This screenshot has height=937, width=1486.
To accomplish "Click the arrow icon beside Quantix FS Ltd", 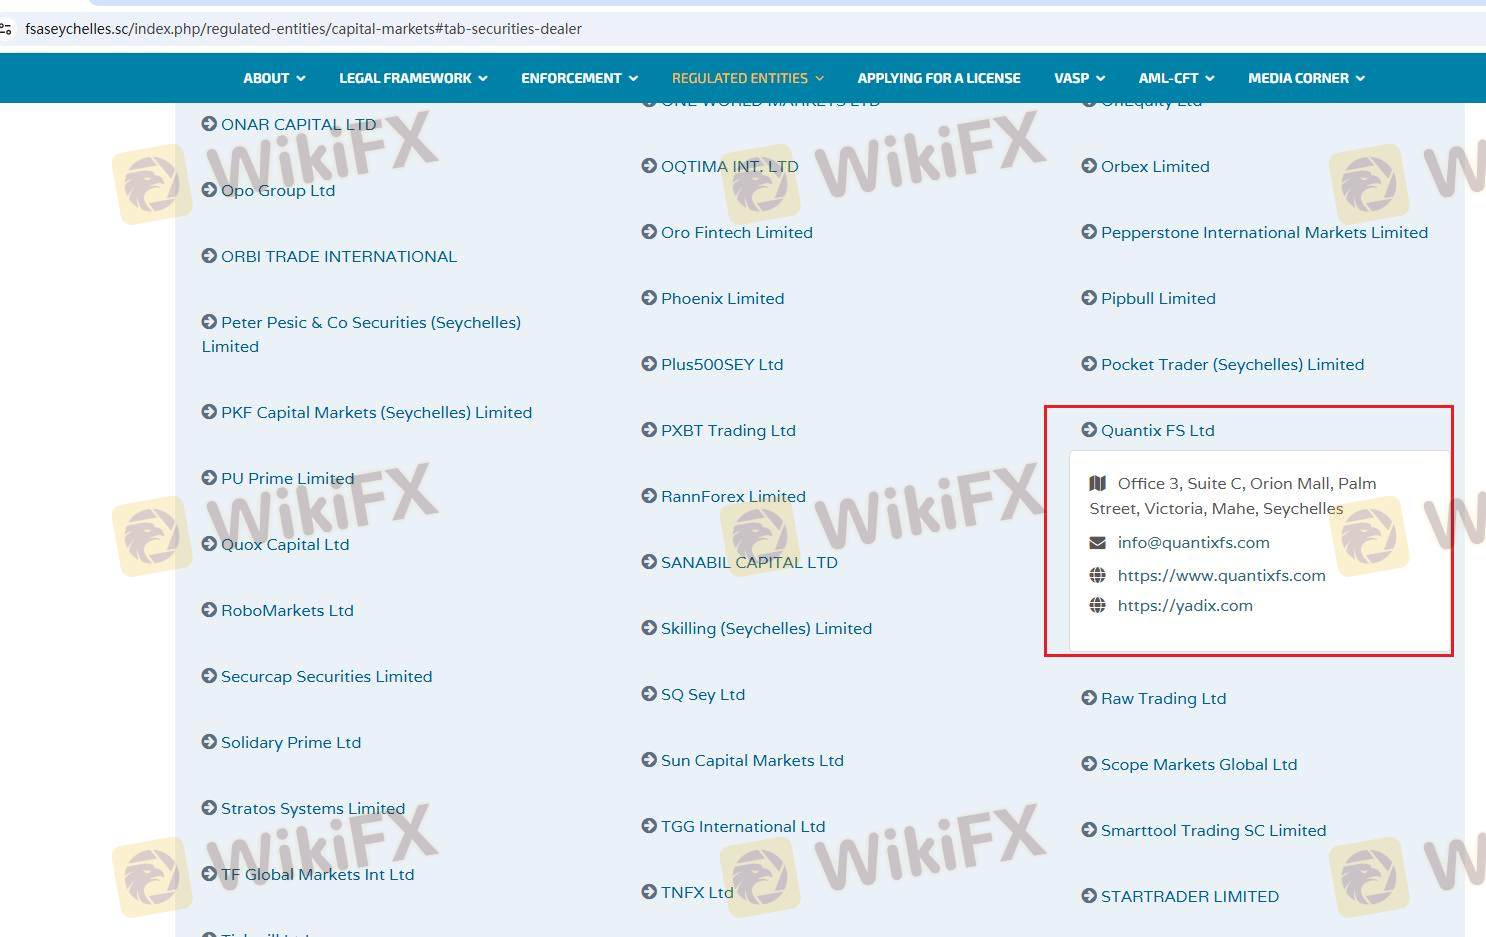I will [1089, 430].
